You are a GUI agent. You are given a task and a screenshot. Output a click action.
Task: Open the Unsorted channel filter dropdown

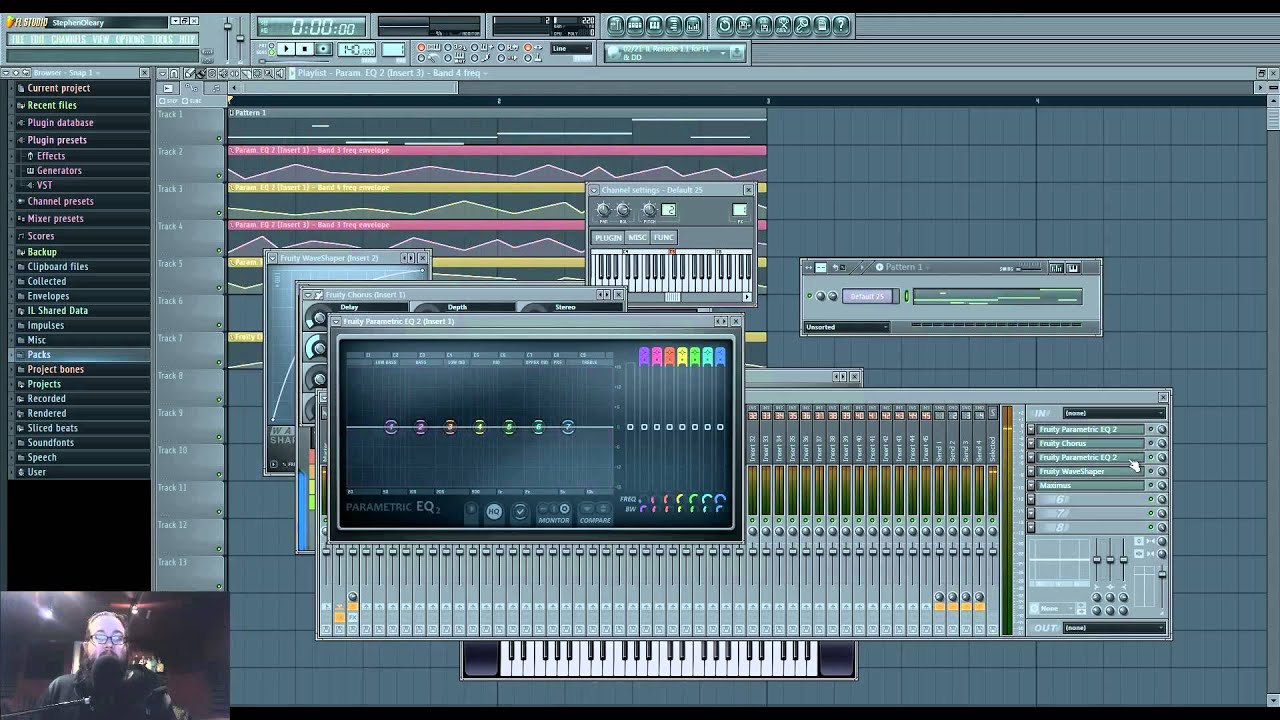[x=846, y=327]
